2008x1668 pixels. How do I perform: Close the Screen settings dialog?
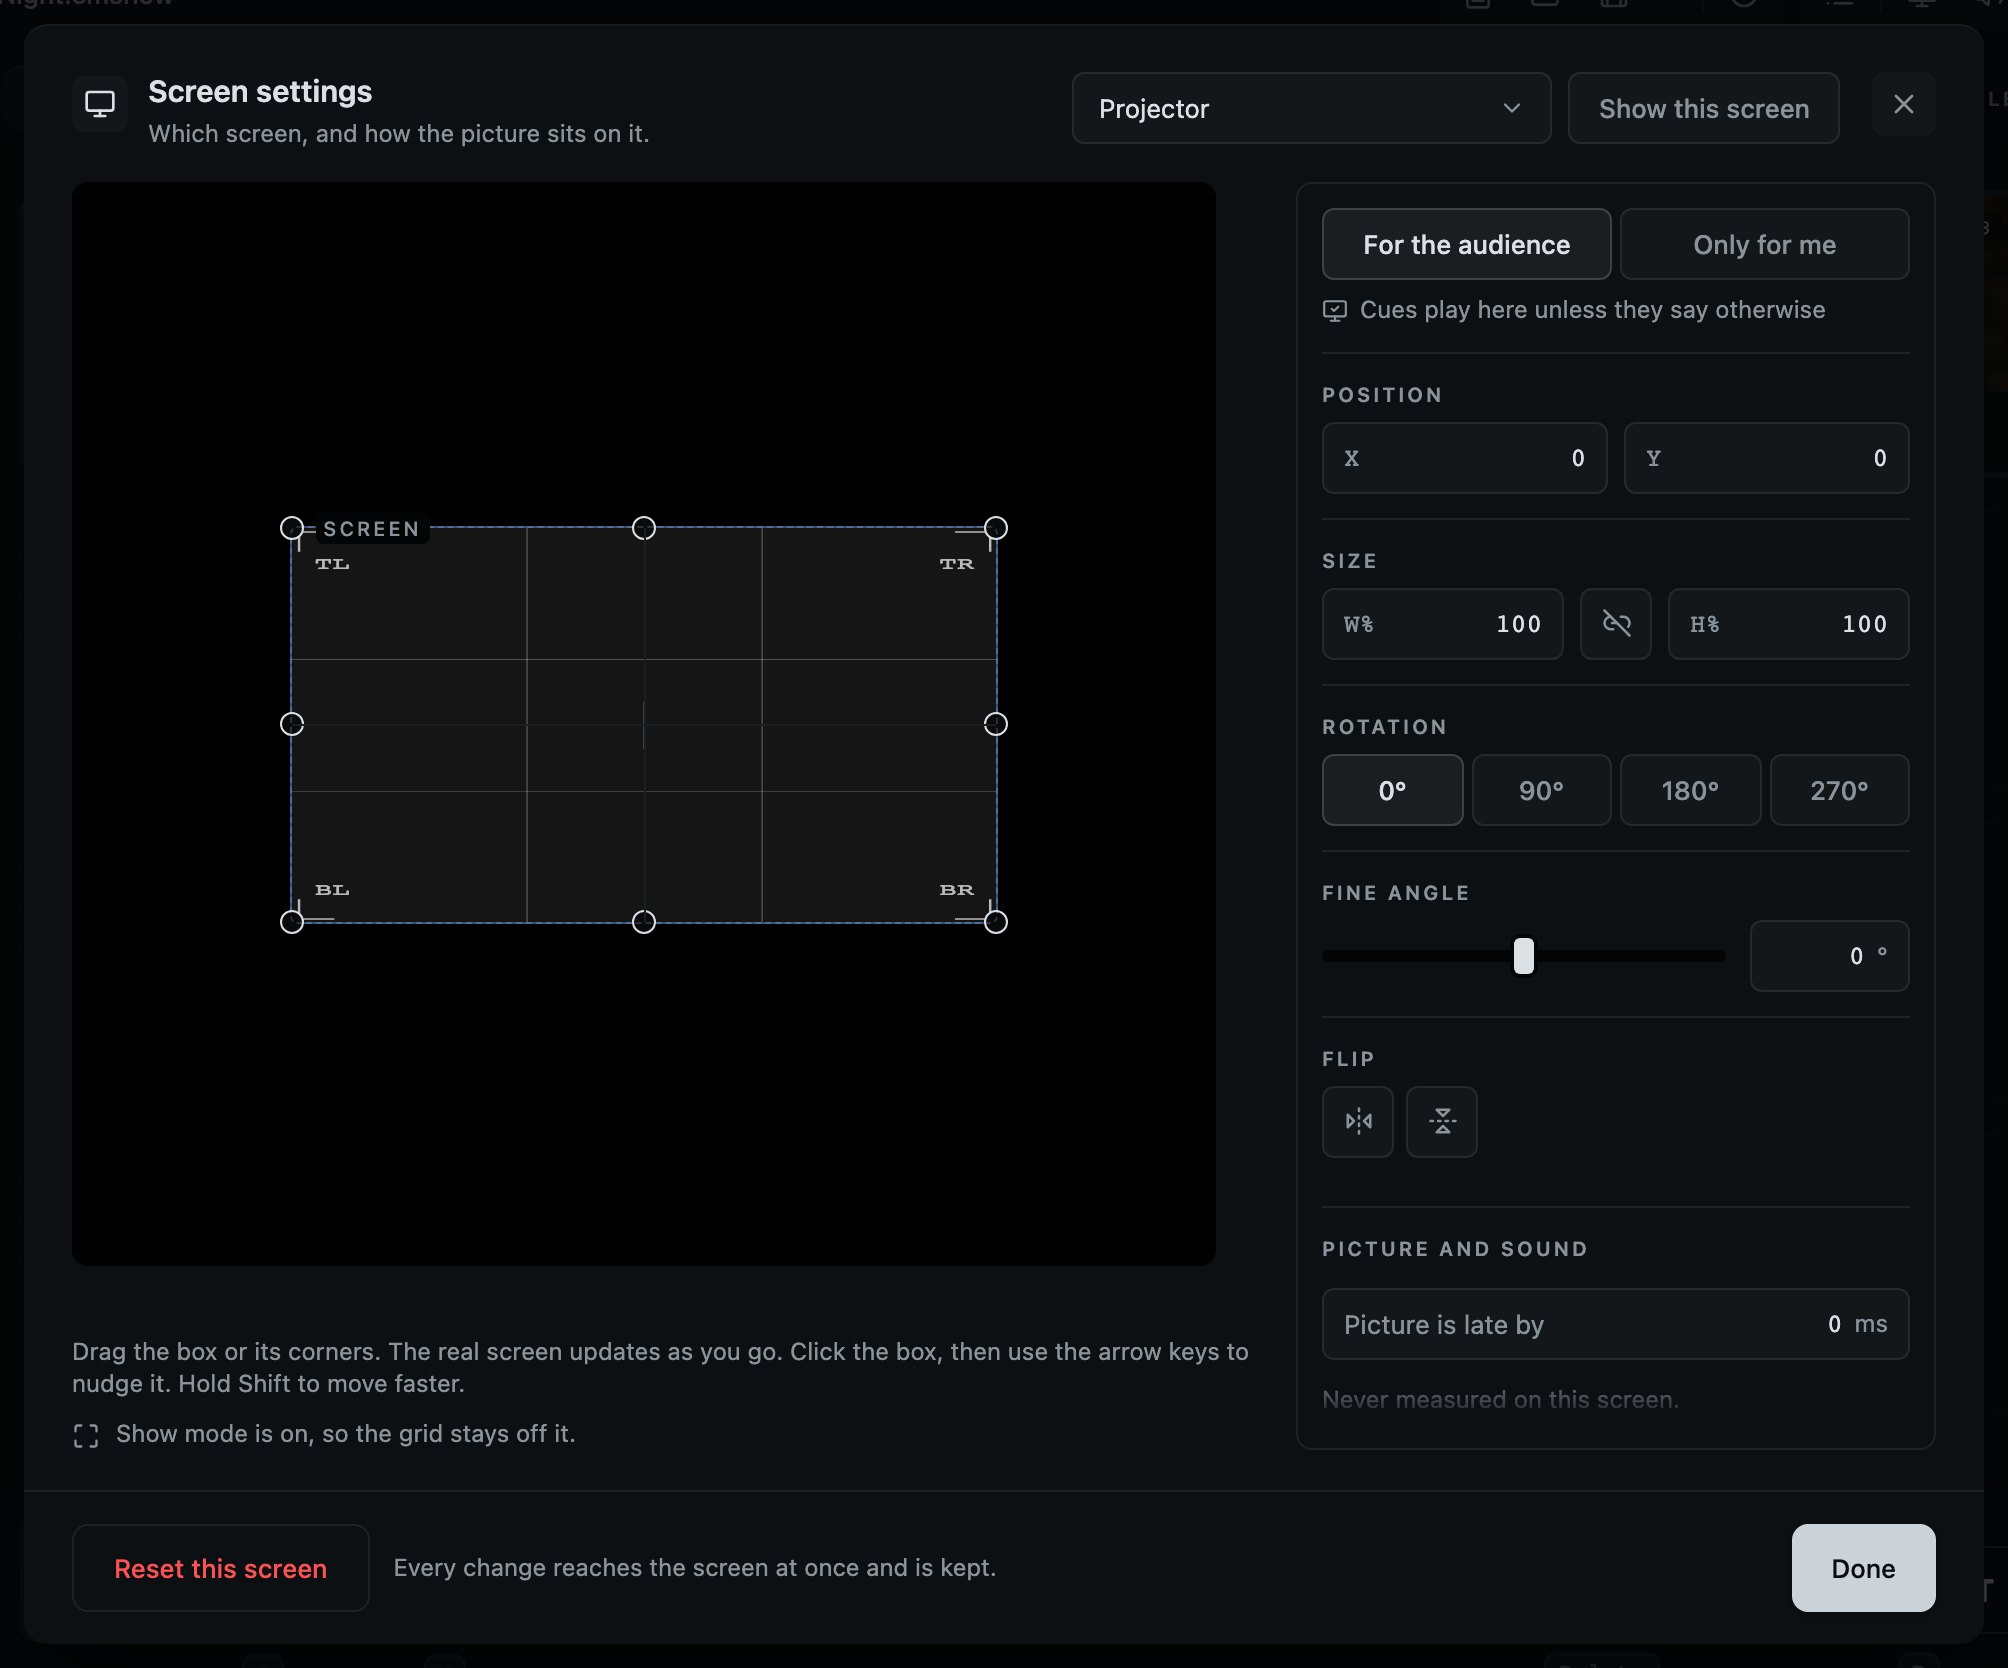1903,105
